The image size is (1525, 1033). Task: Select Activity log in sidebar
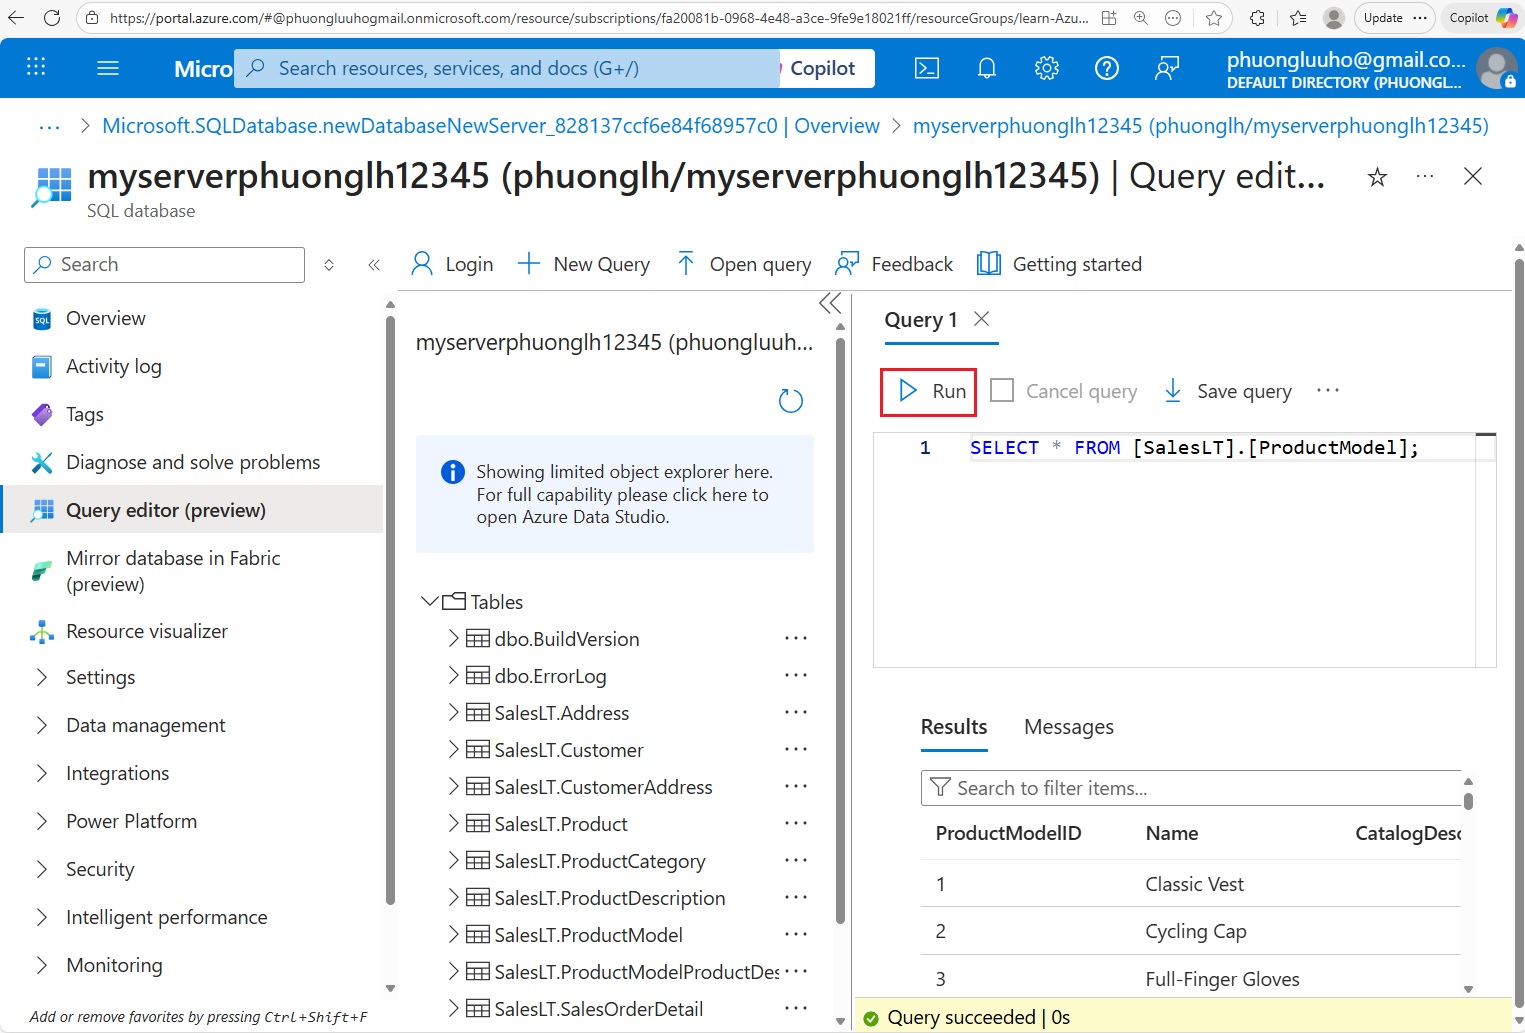click(x=113, y=367)
